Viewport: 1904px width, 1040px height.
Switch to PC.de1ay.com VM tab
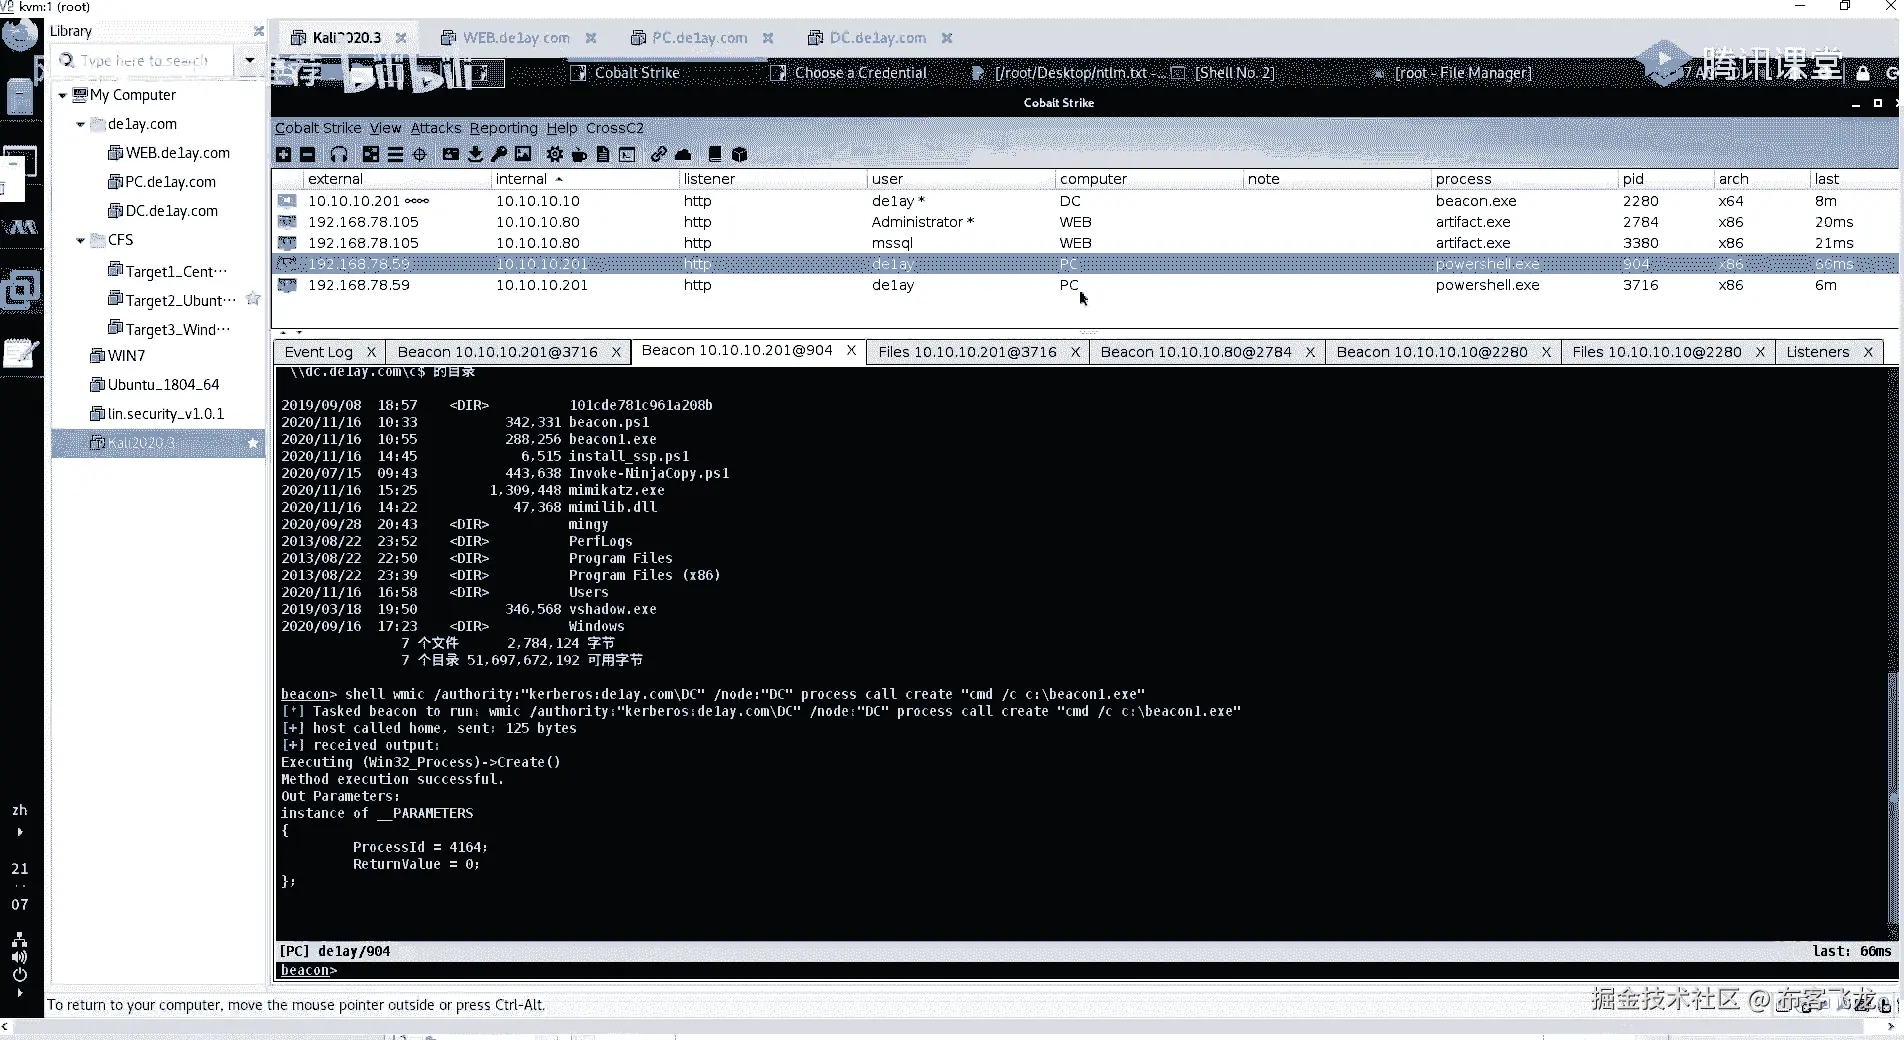(699, 38)
